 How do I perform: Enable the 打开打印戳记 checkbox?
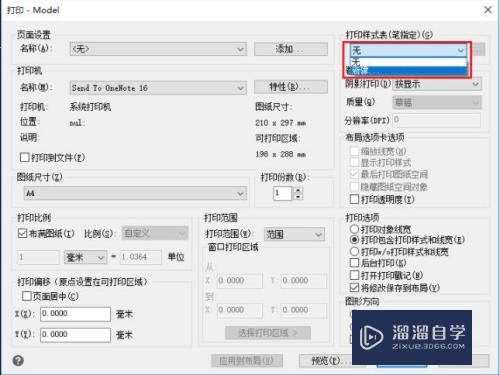354,275
